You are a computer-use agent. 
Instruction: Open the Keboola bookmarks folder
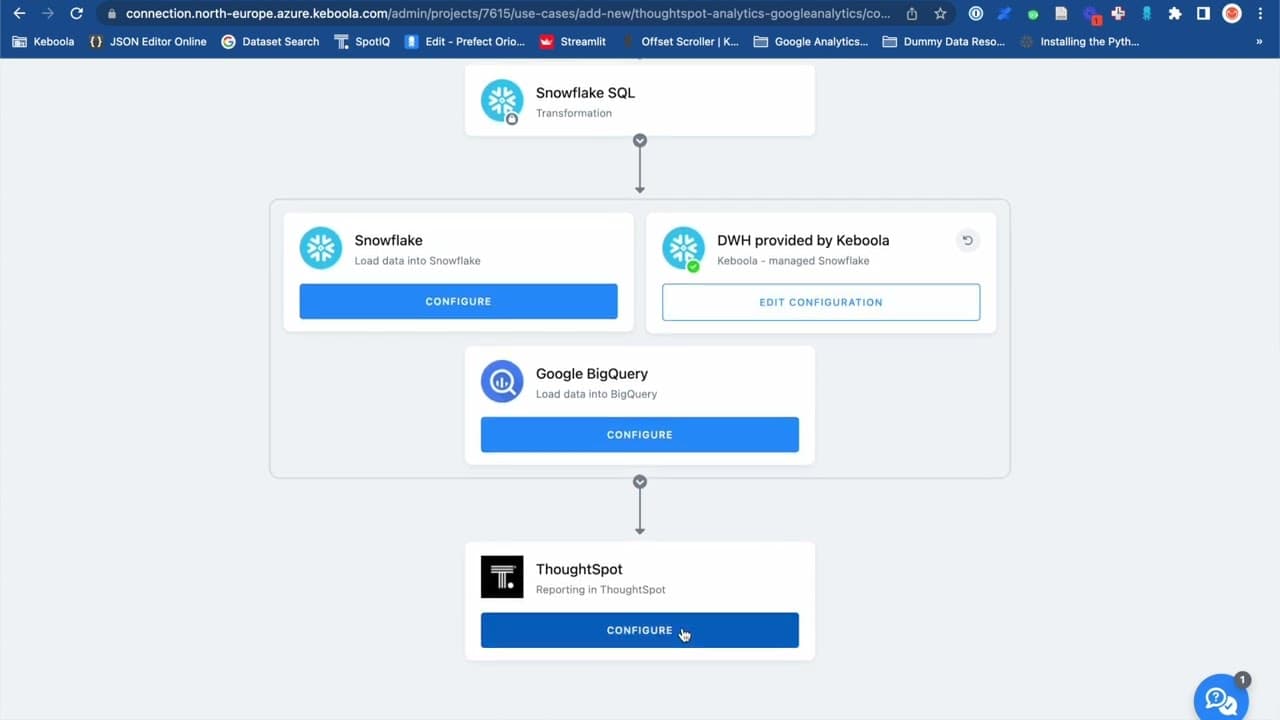click(43, 42)
